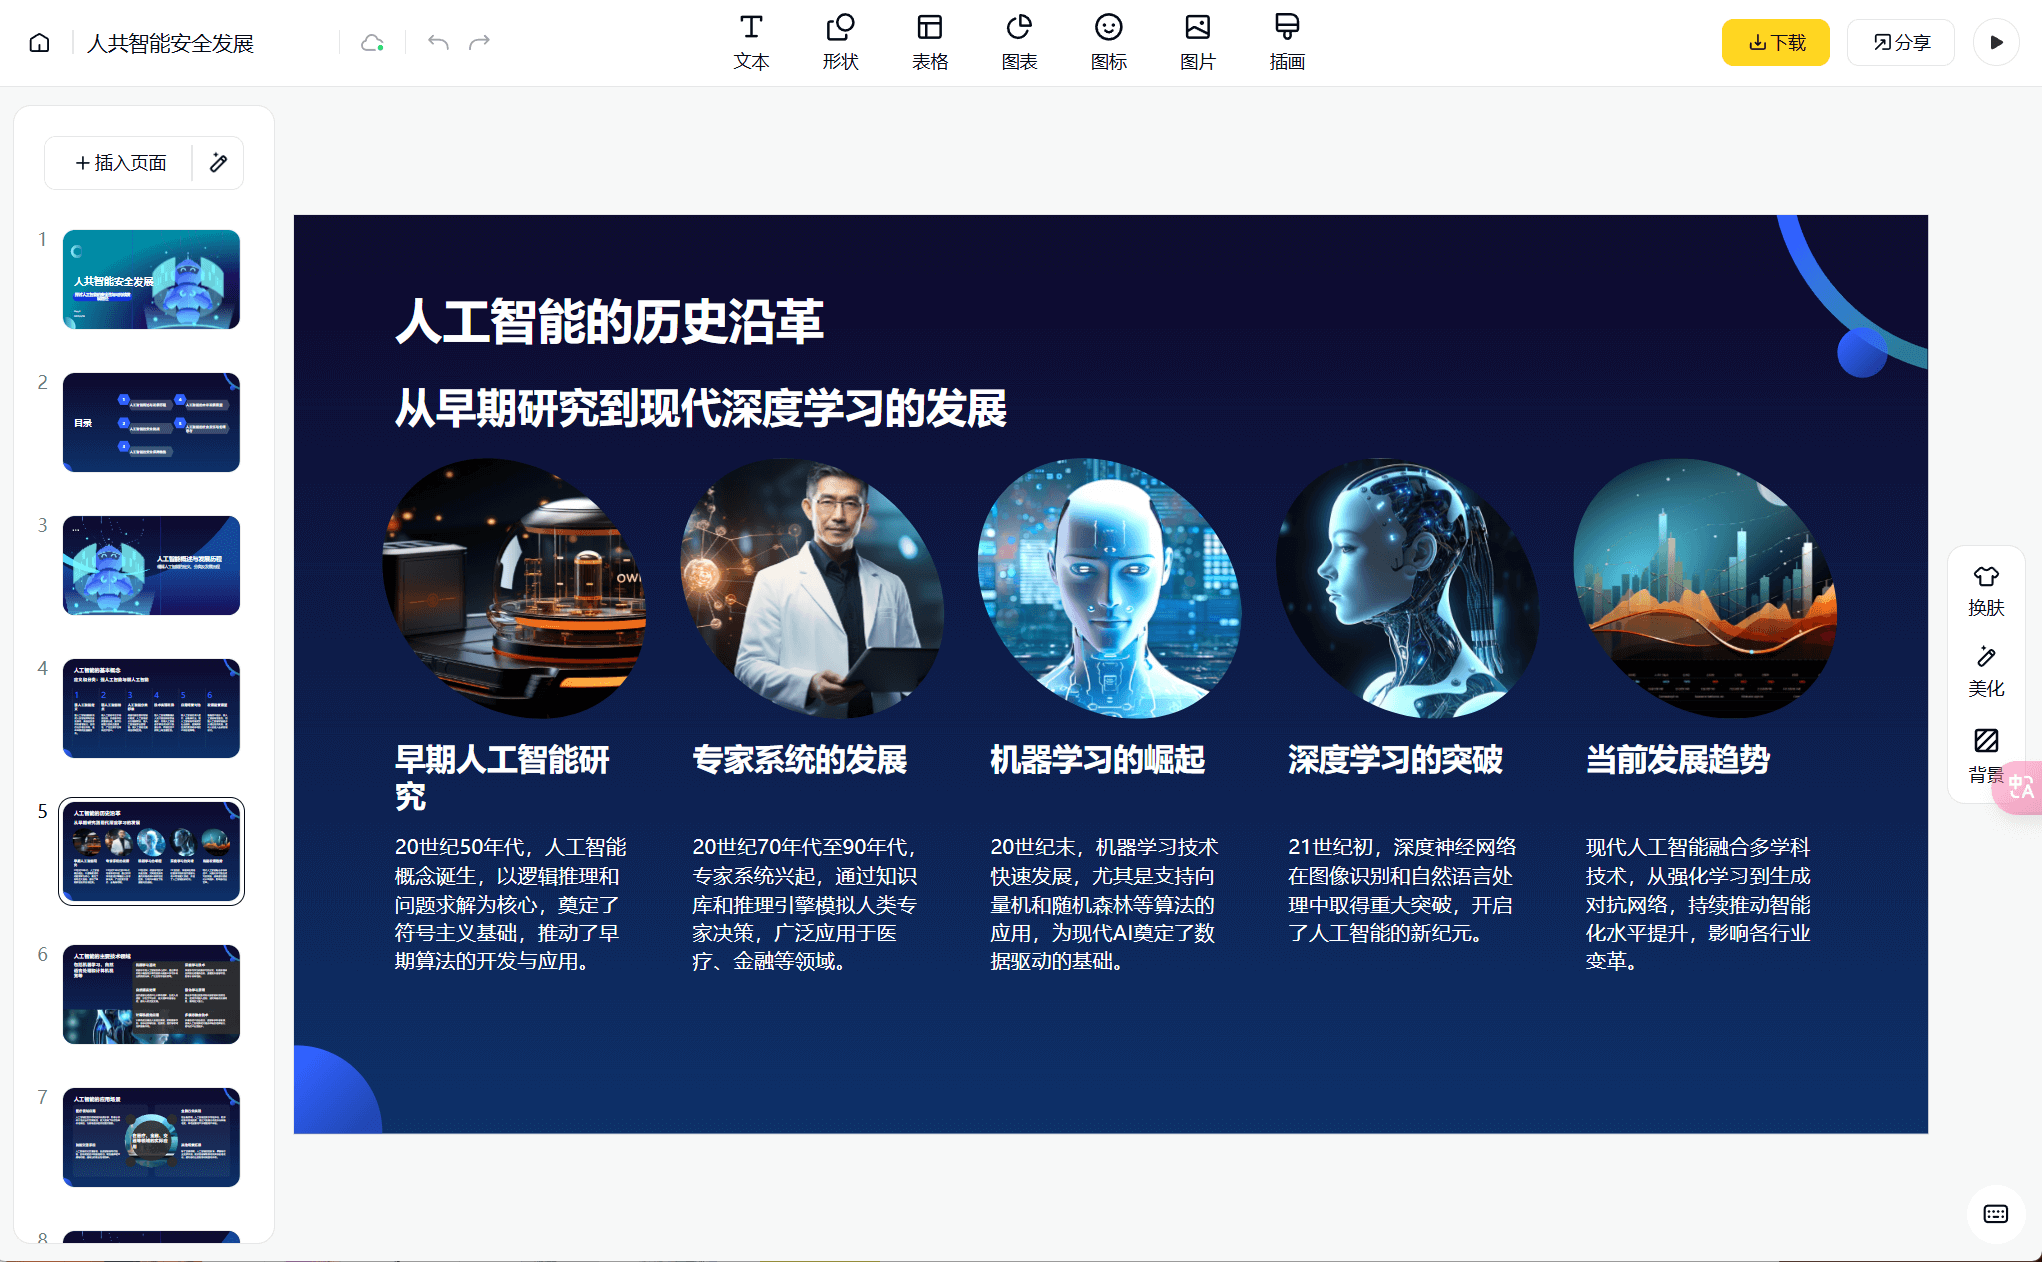Start slideshow with the play button
This screenshot has width=2042, height=1262.
(x=1996, y=43)
